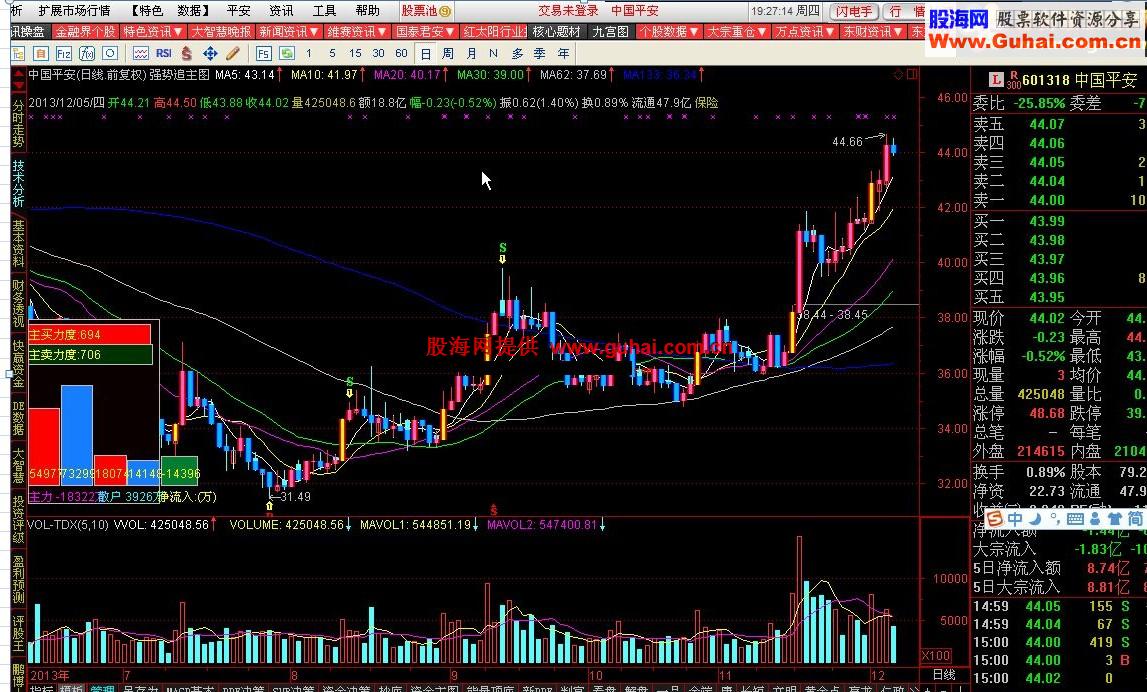The height and width of the screenshot is (692, 1147).
Task: Open the 盈利预测 side tab
Action: tap(18, 578)
